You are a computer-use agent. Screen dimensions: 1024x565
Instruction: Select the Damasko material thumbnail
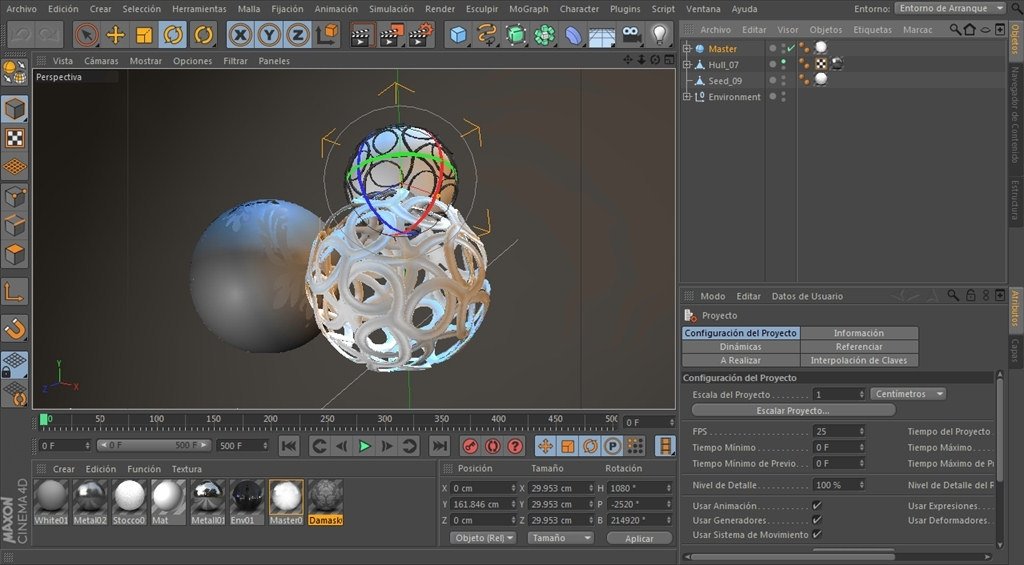pyautogui.click(x=325, y=497)
